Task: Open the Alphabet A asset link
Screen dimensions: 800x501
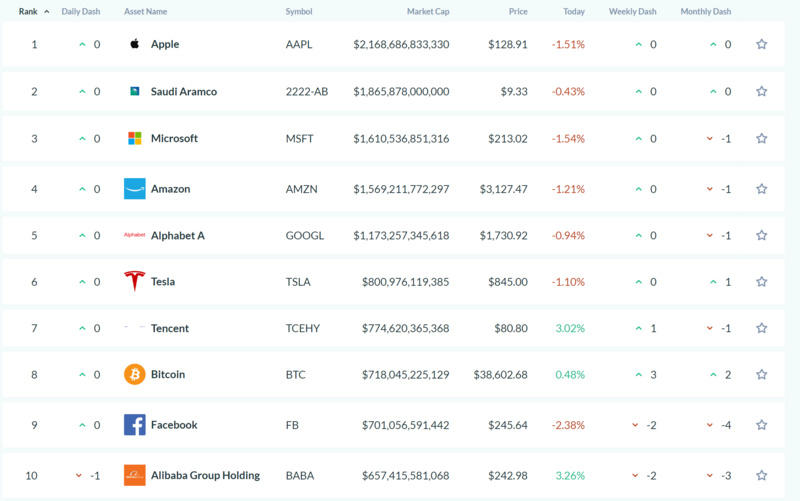Action: pyautogui.click(x=177, y=235)
